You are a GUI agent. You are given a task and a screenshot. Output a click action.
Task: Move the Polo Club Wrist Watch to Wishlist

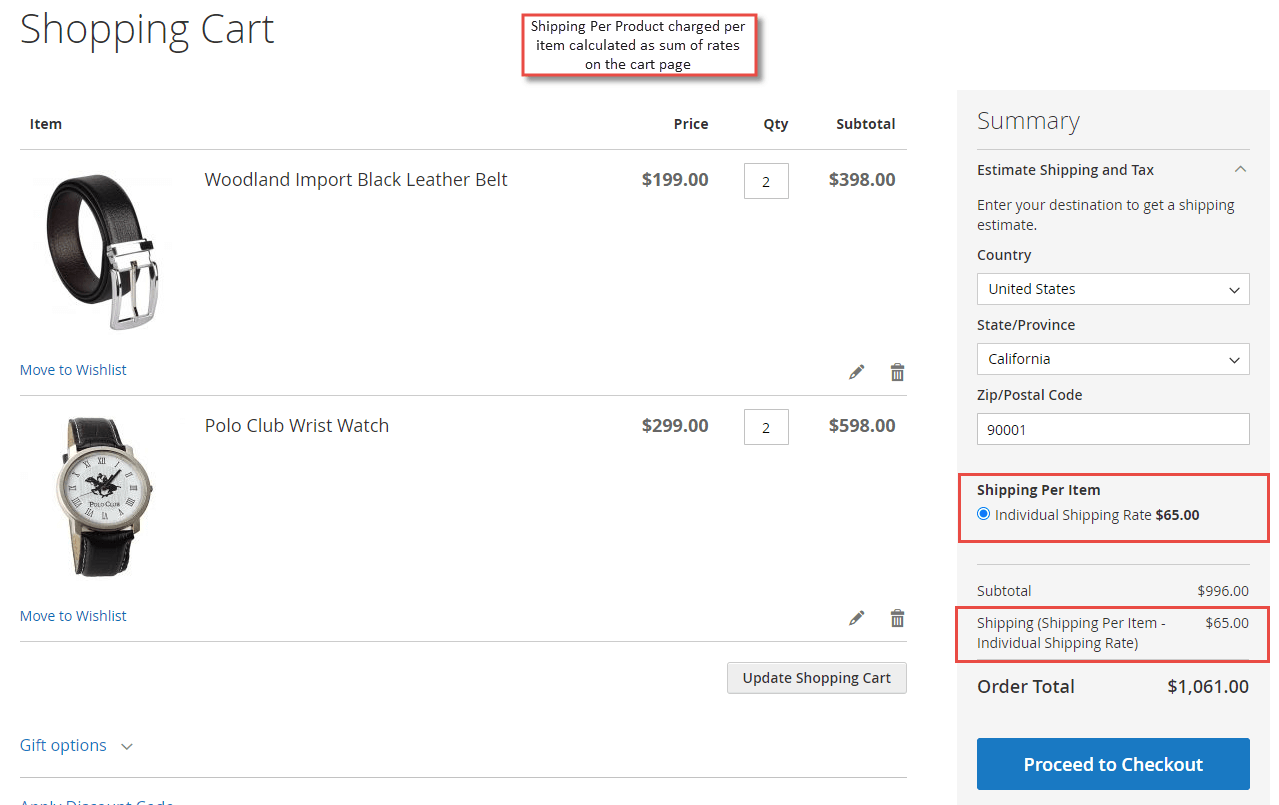click(73, 616)
